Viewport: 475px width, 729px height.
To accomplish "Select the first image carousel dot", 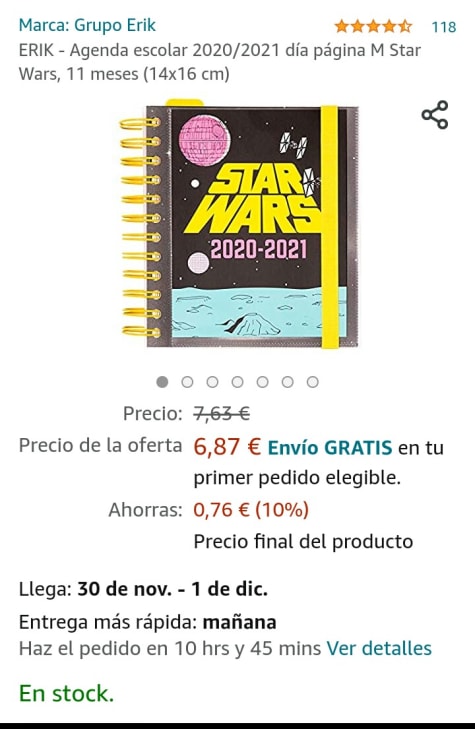I will [162, 382].
